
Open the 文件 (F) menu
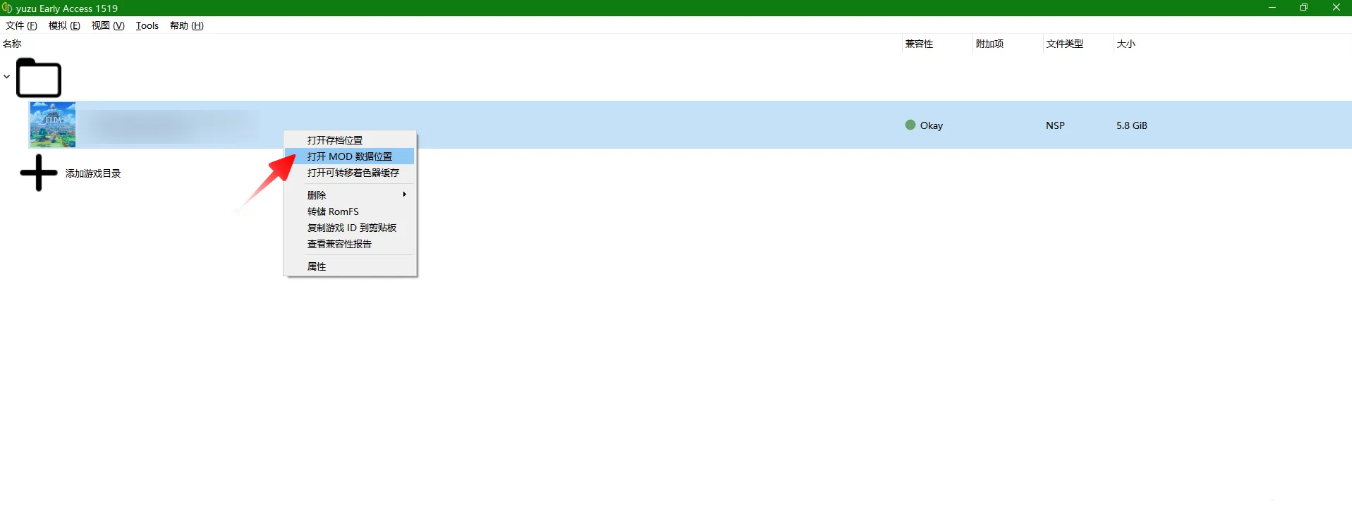tap(21, 26)
